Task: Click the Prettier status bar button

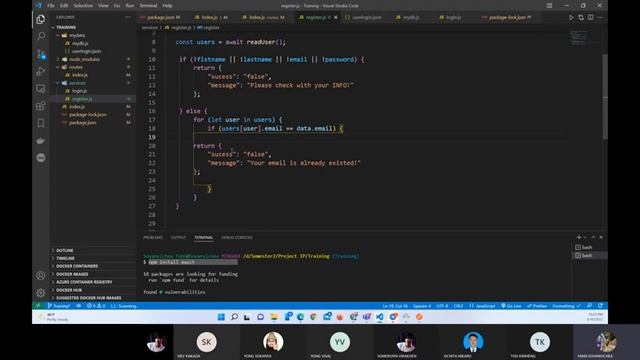Action: coord(537,306)
